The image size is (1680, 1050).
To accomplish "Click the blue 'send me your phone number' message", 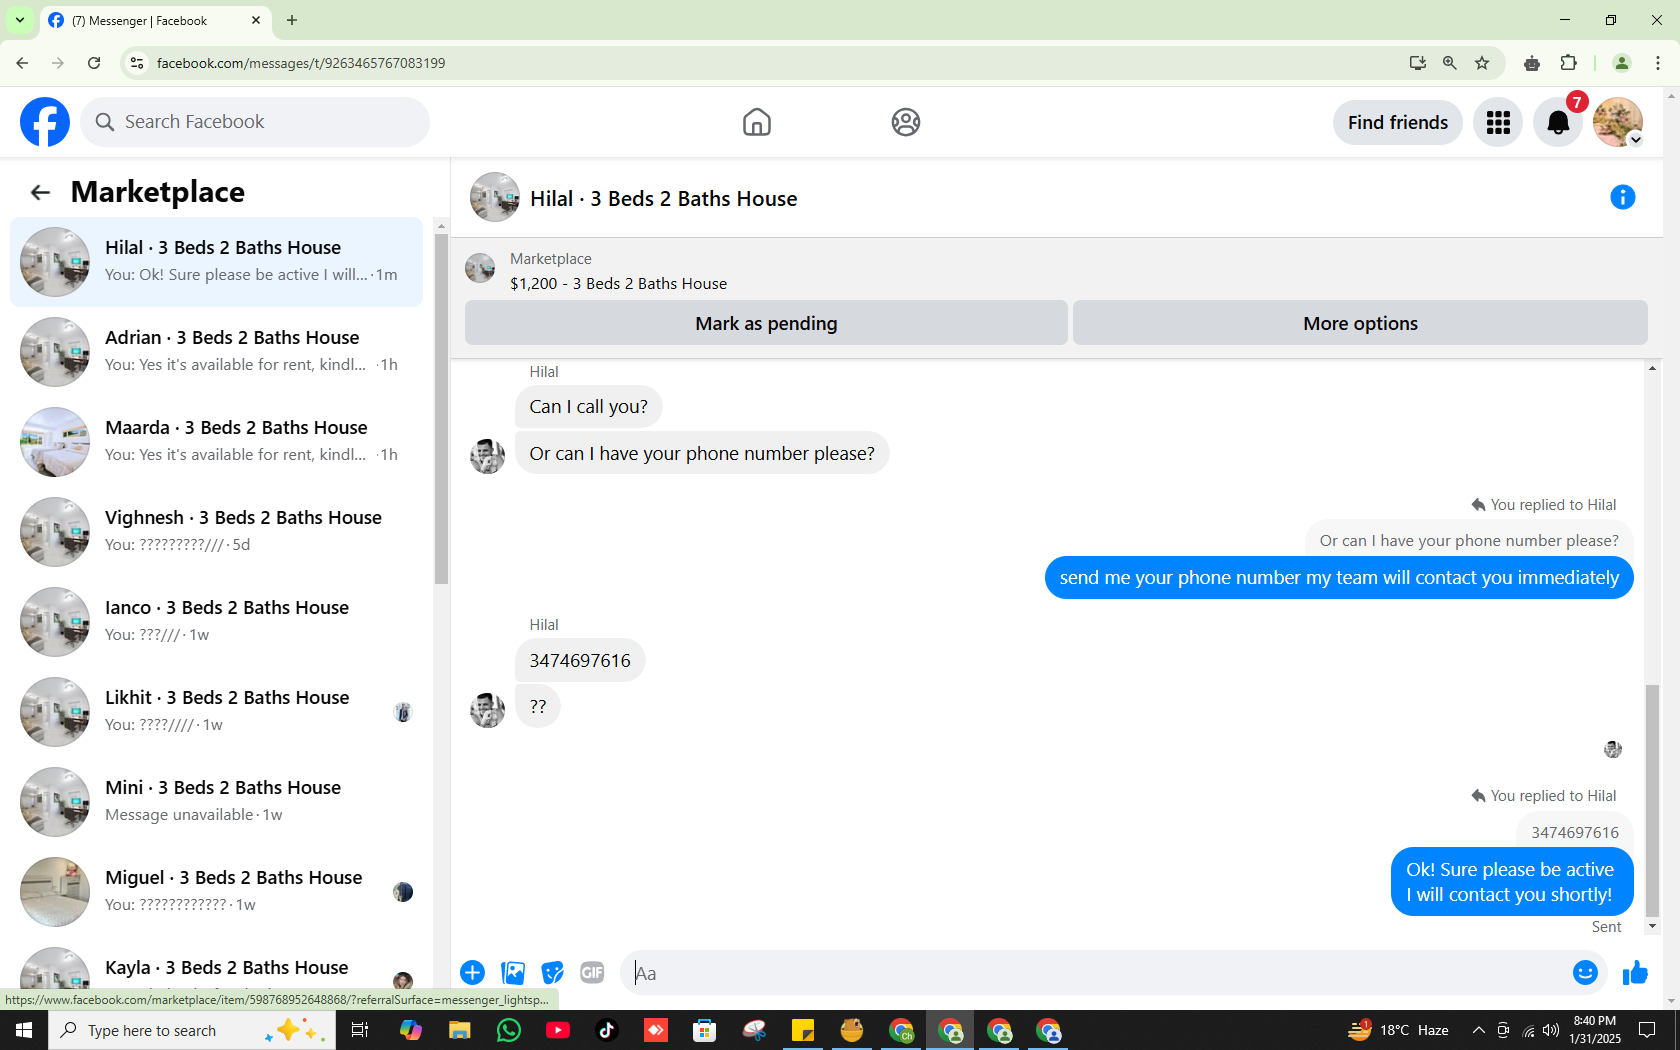I will [x=1339, y=578].
